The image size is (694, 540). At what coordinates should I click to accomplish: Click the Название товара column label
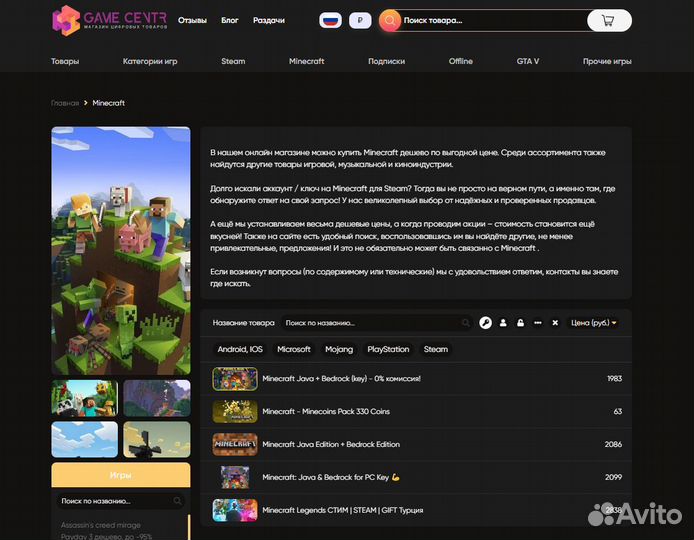click(243, 323)
